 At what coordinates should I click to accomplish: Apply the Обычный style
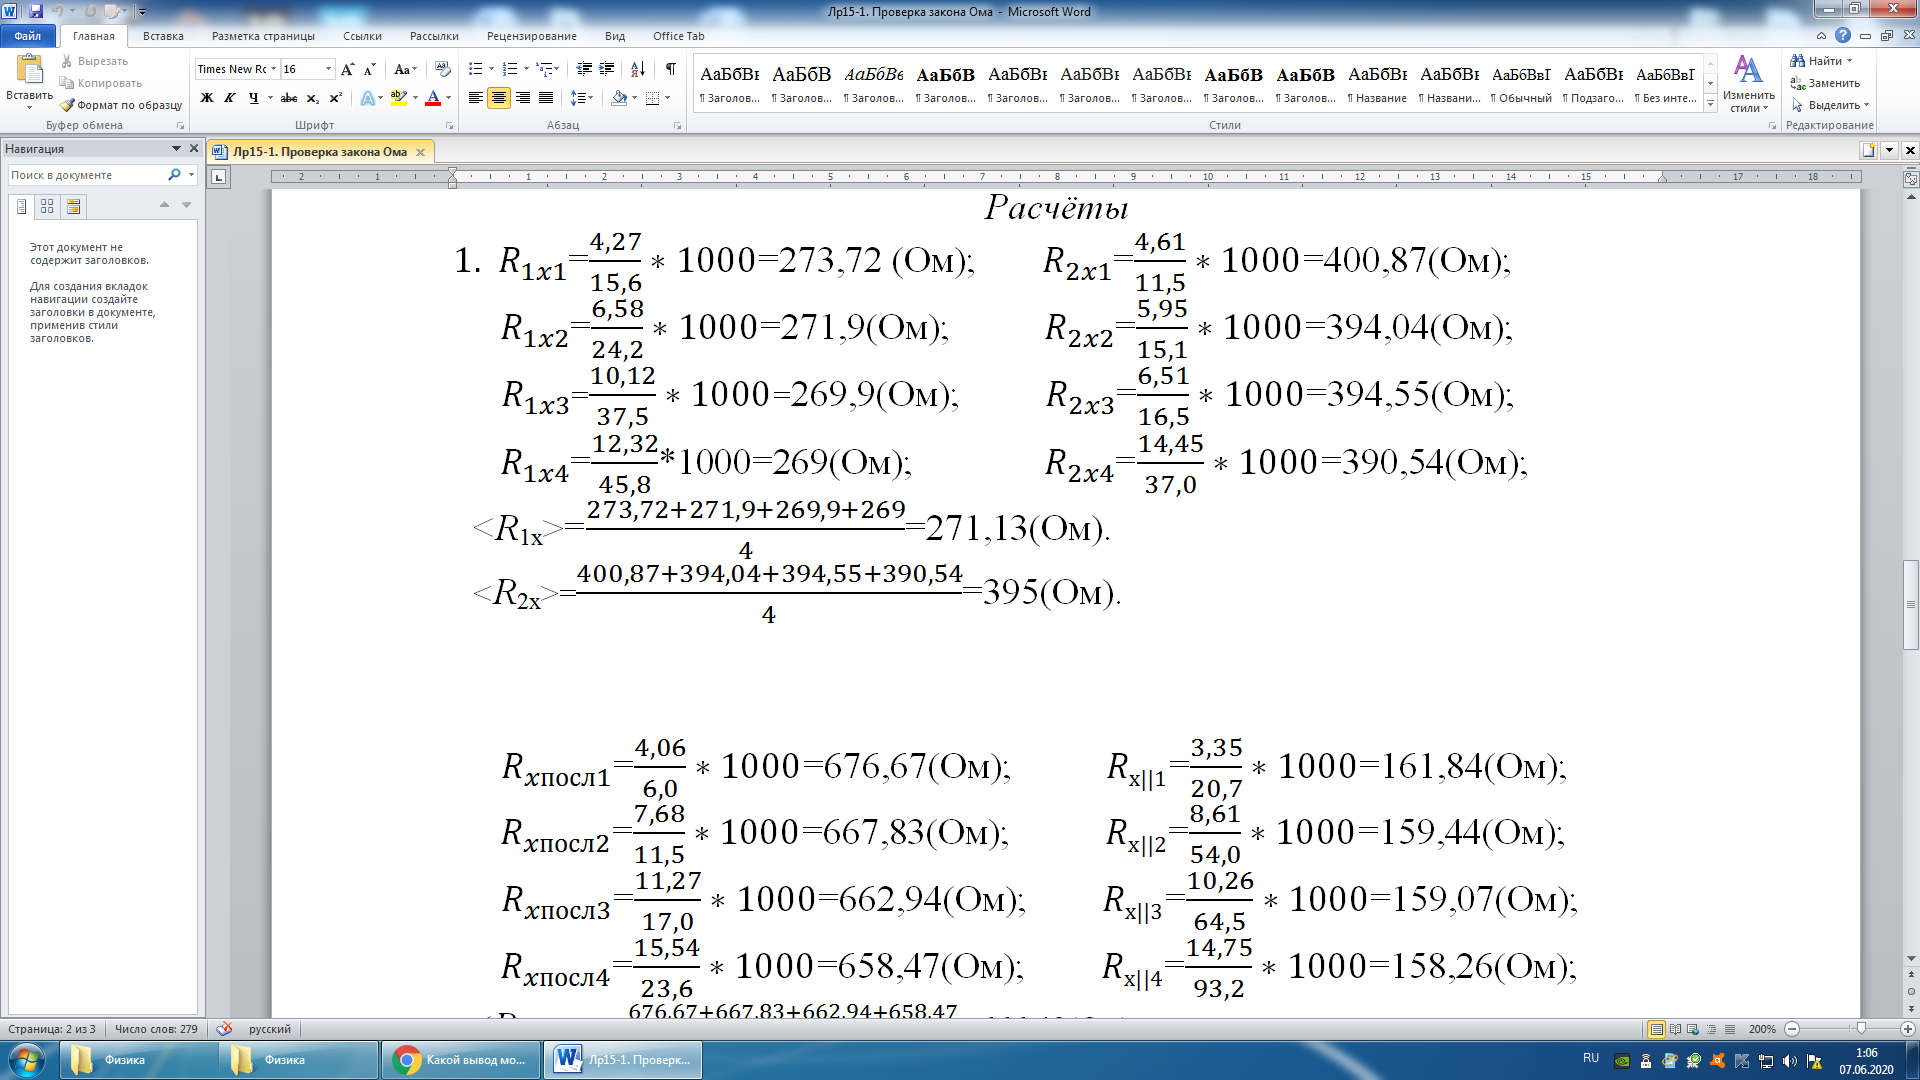[1521, 84]
